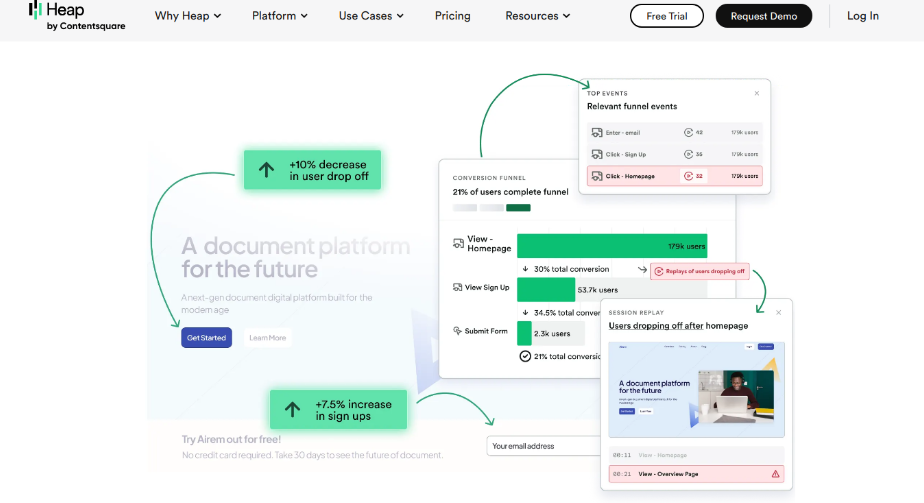
Task: Click the icon beside Click - Sign Up
Action: click(597, 154)
